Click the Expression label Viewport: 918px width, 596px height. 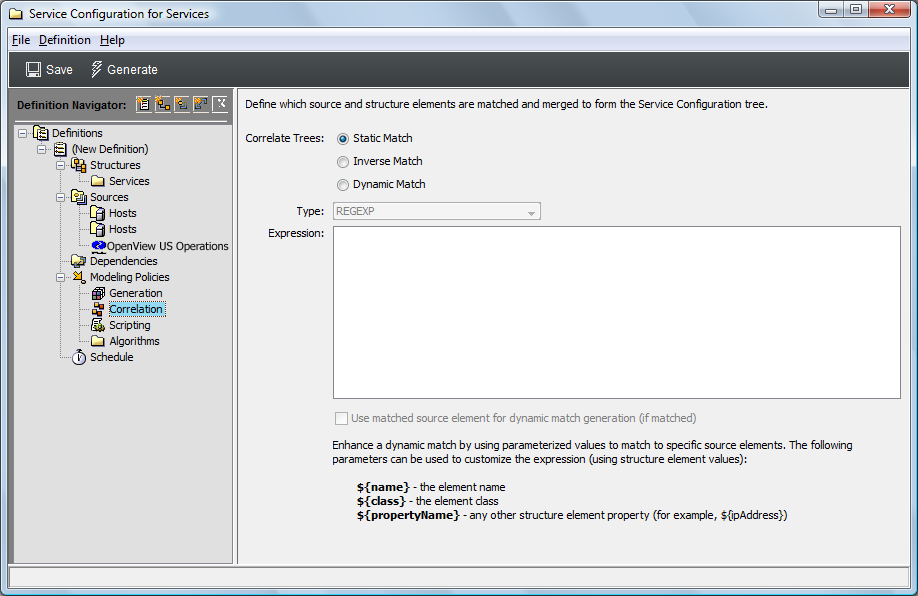click(296, 233)
